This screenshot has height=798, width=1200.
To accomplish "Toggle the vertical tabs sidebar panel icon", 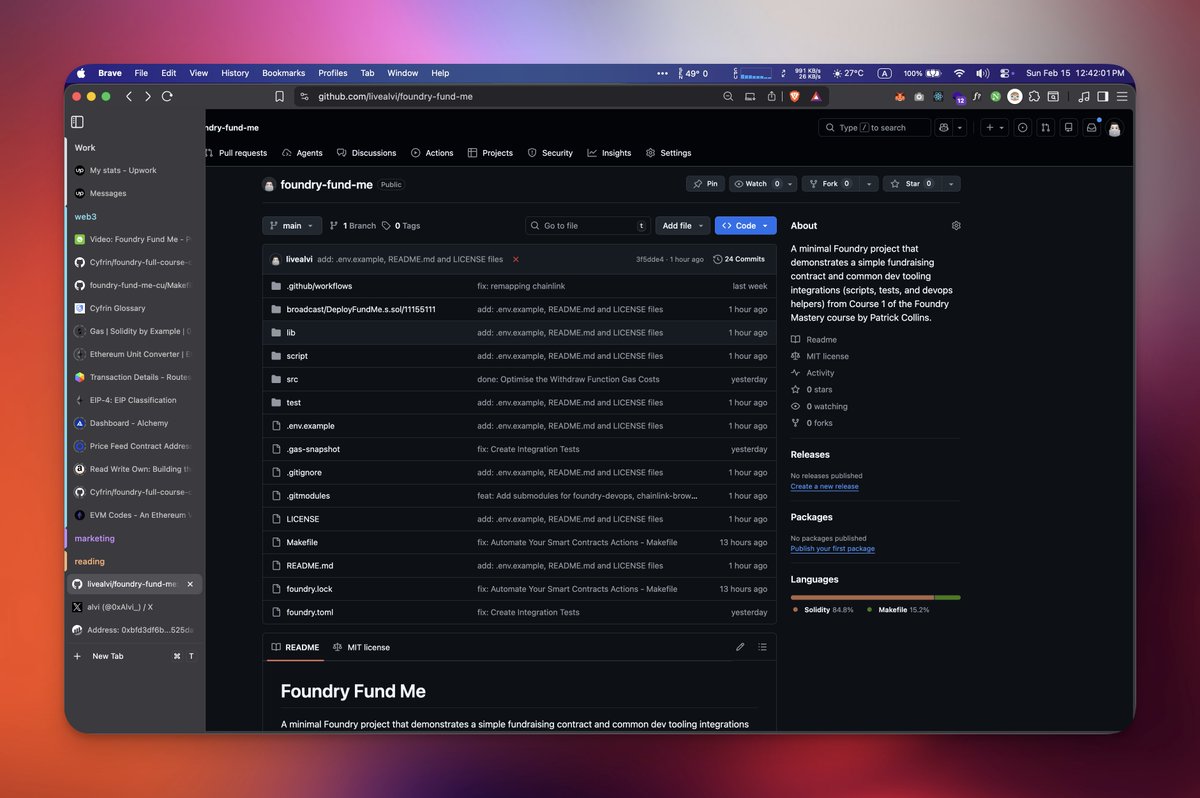I will coord(77,122).
